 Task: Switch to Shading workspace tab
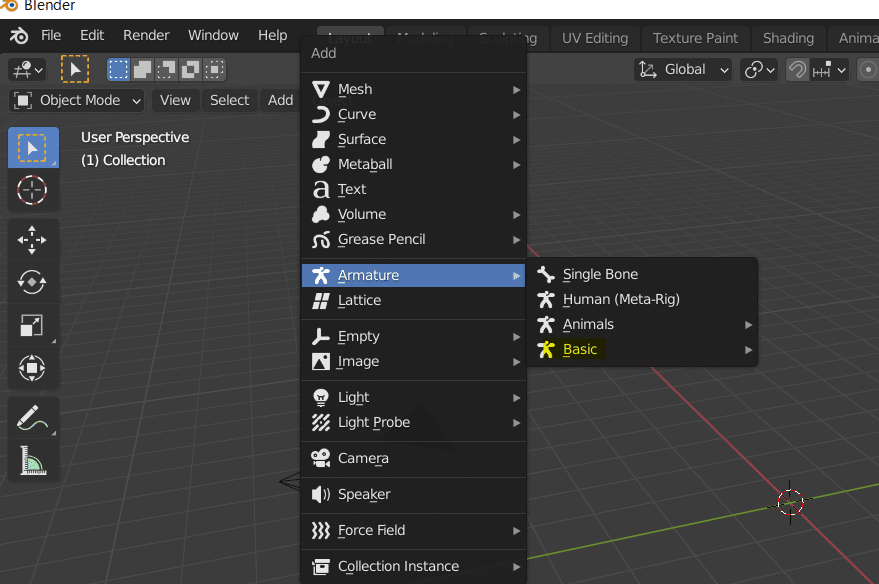[788, 38]
